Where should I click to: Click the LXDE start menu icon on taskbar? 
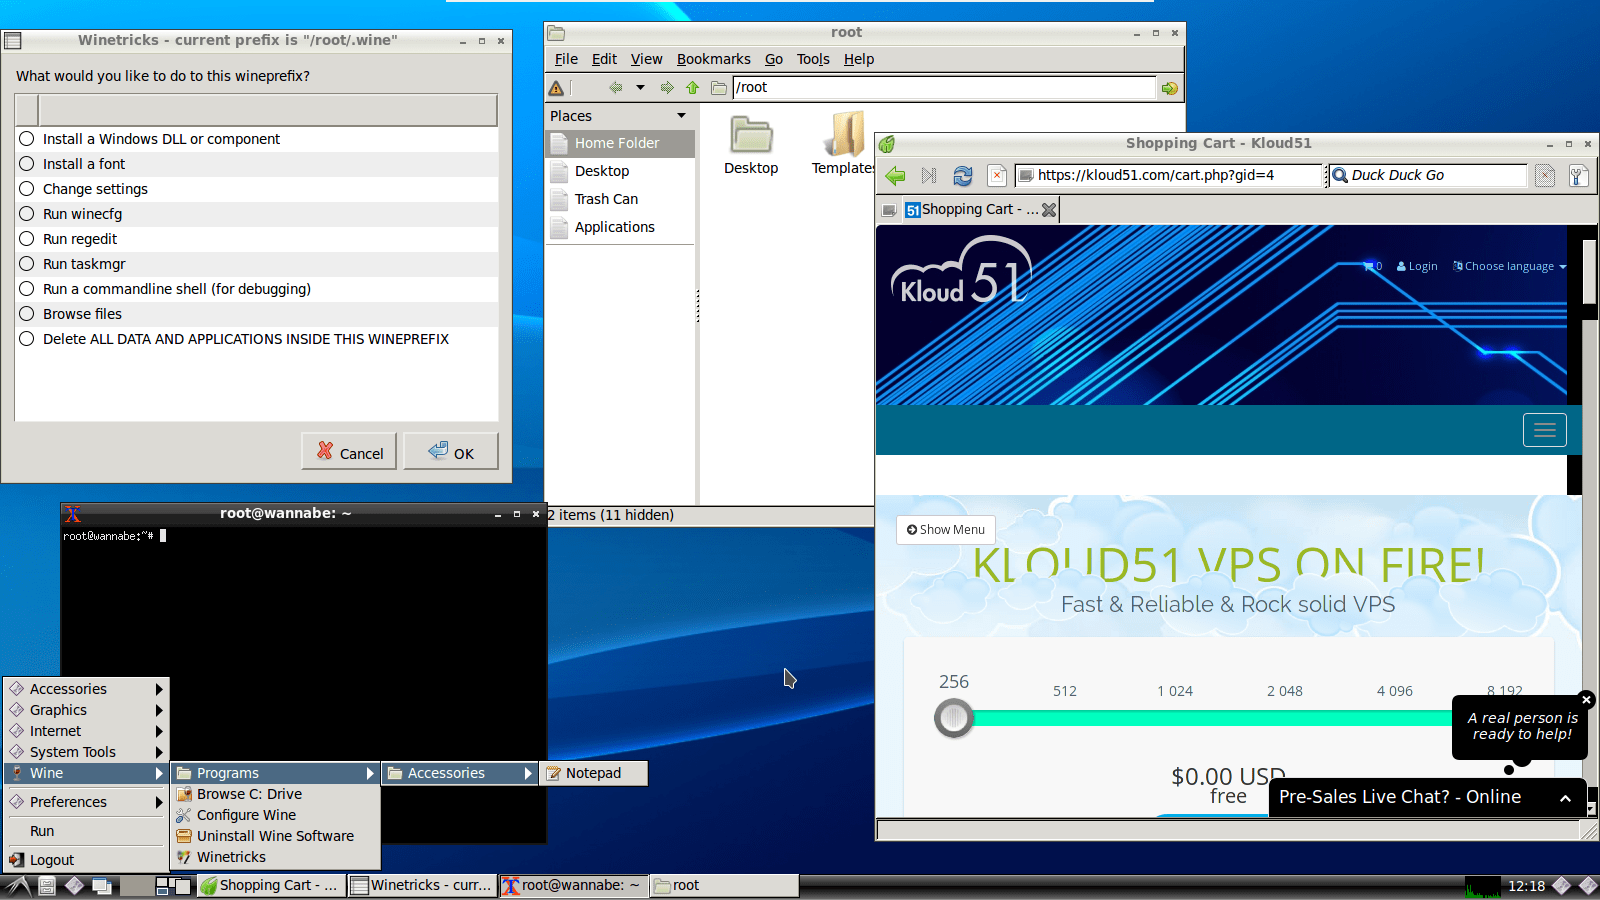18,886
